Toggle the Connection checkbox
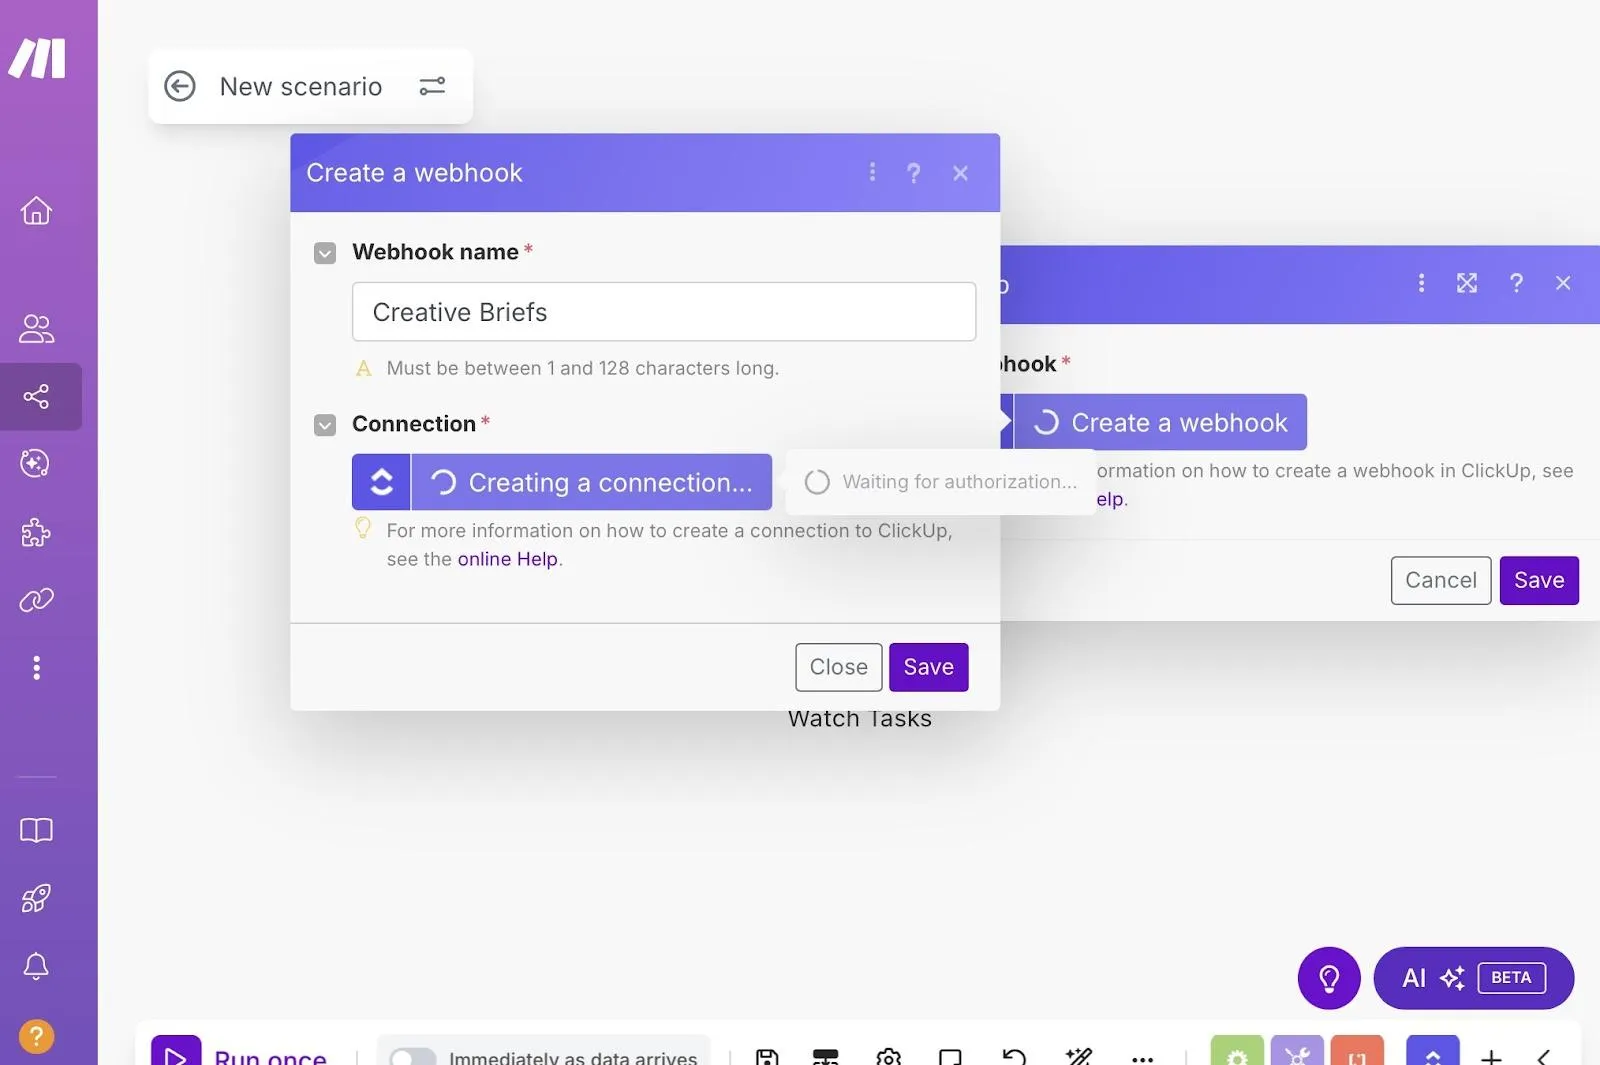1600x1065 pixels. pyautogui.click(x=325, y=425)
